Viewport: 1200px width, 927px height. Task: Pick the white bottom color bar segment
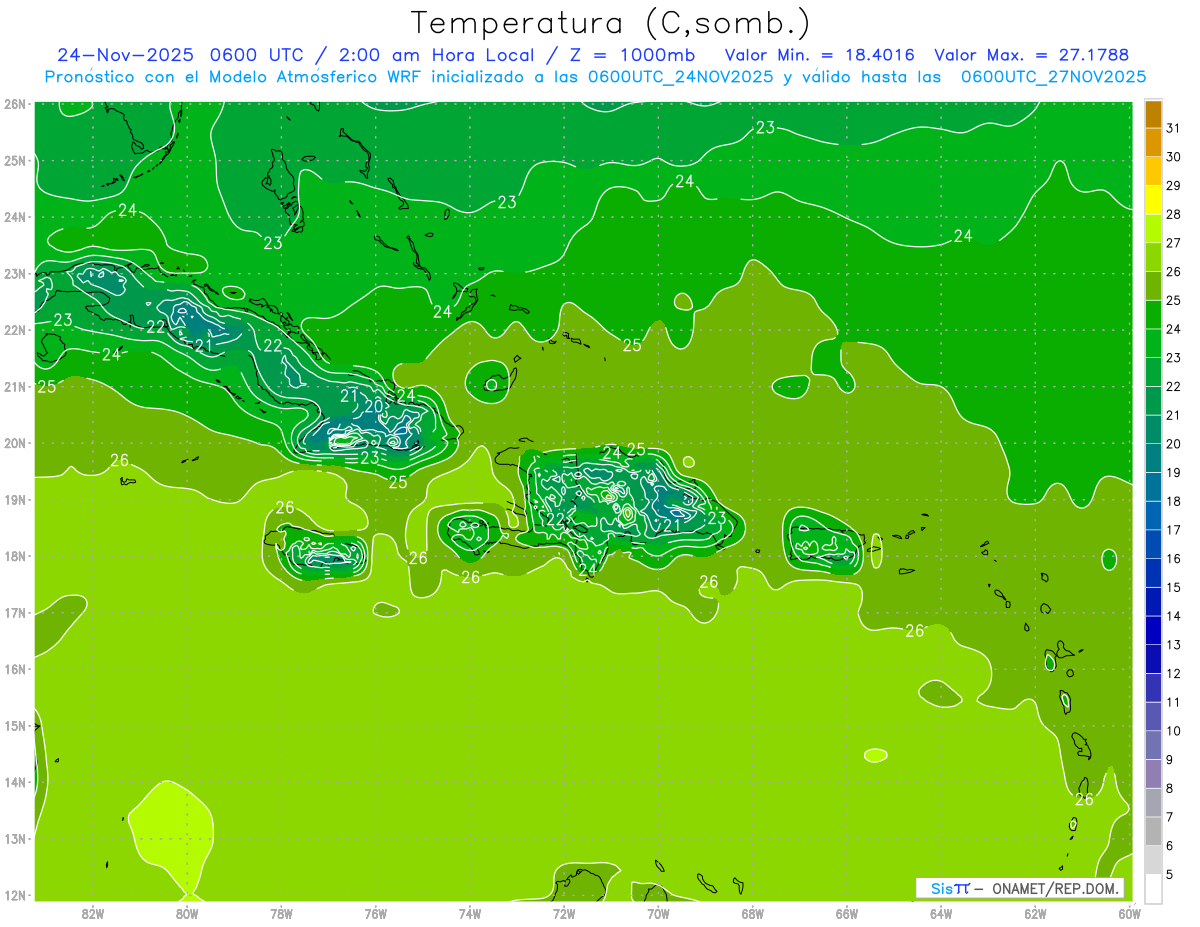point(1153,889)
